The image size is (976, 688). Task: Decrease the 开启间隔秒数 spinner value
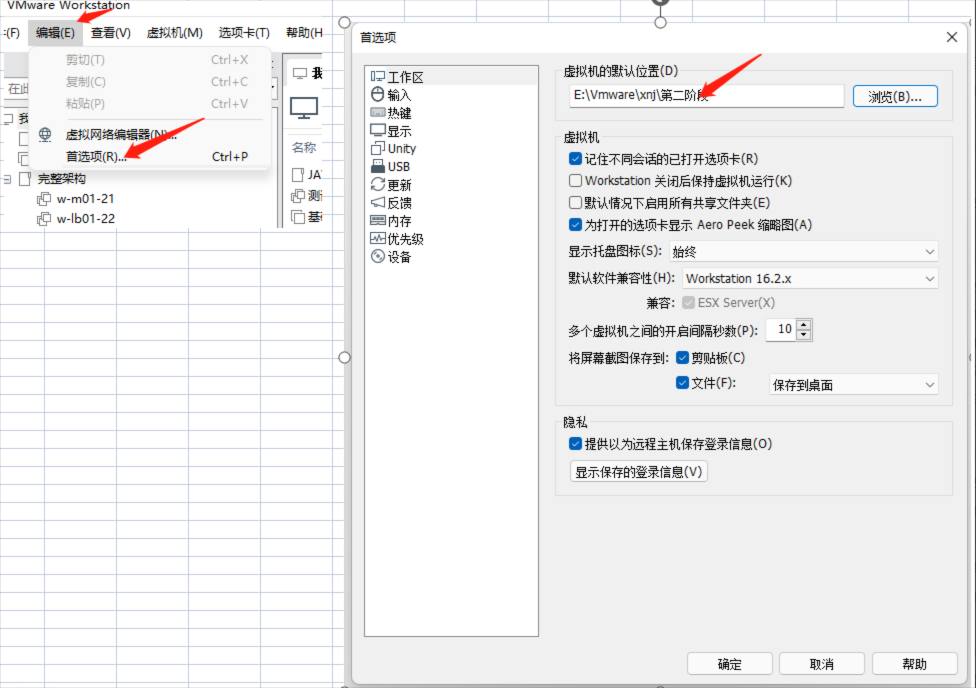point(804,335)
